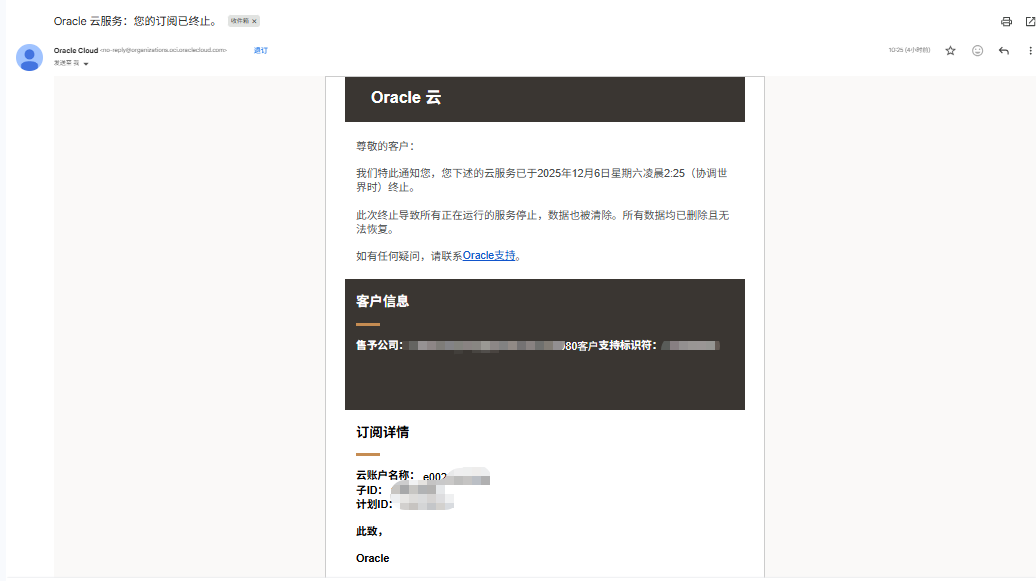Open the Oracle支持 support link

point(489,256)
